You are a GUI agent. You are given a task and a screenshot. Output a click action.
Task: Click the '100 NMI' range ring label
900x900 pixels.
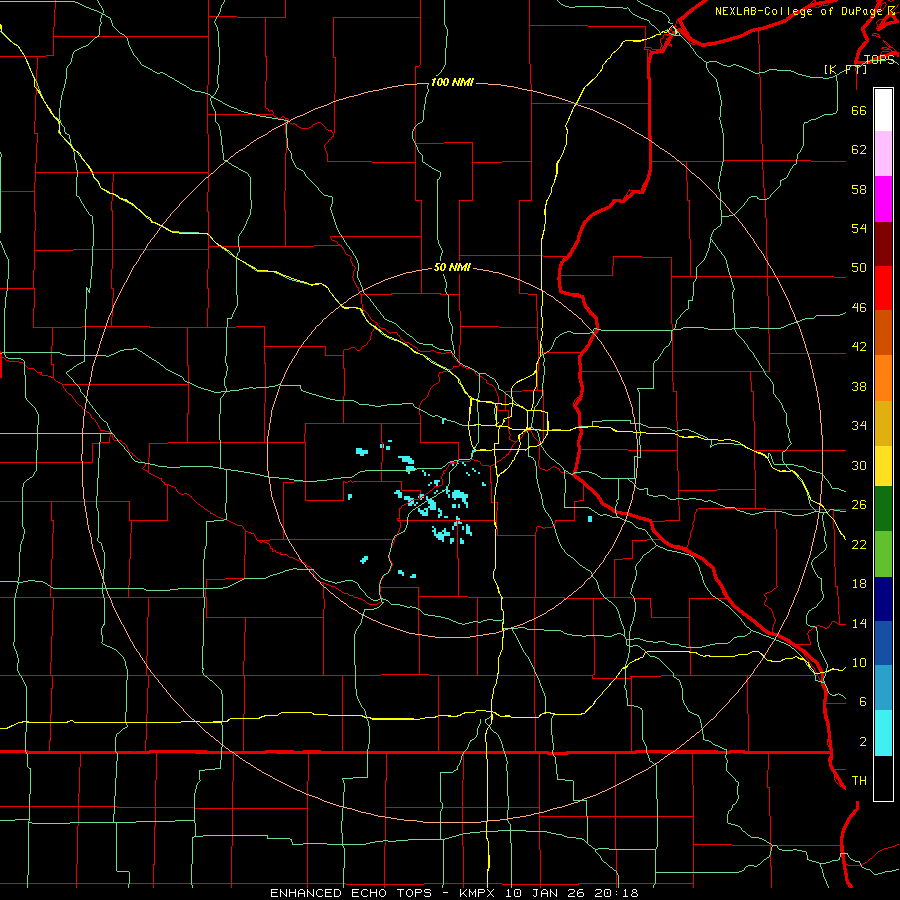click(x=452, y=83)
